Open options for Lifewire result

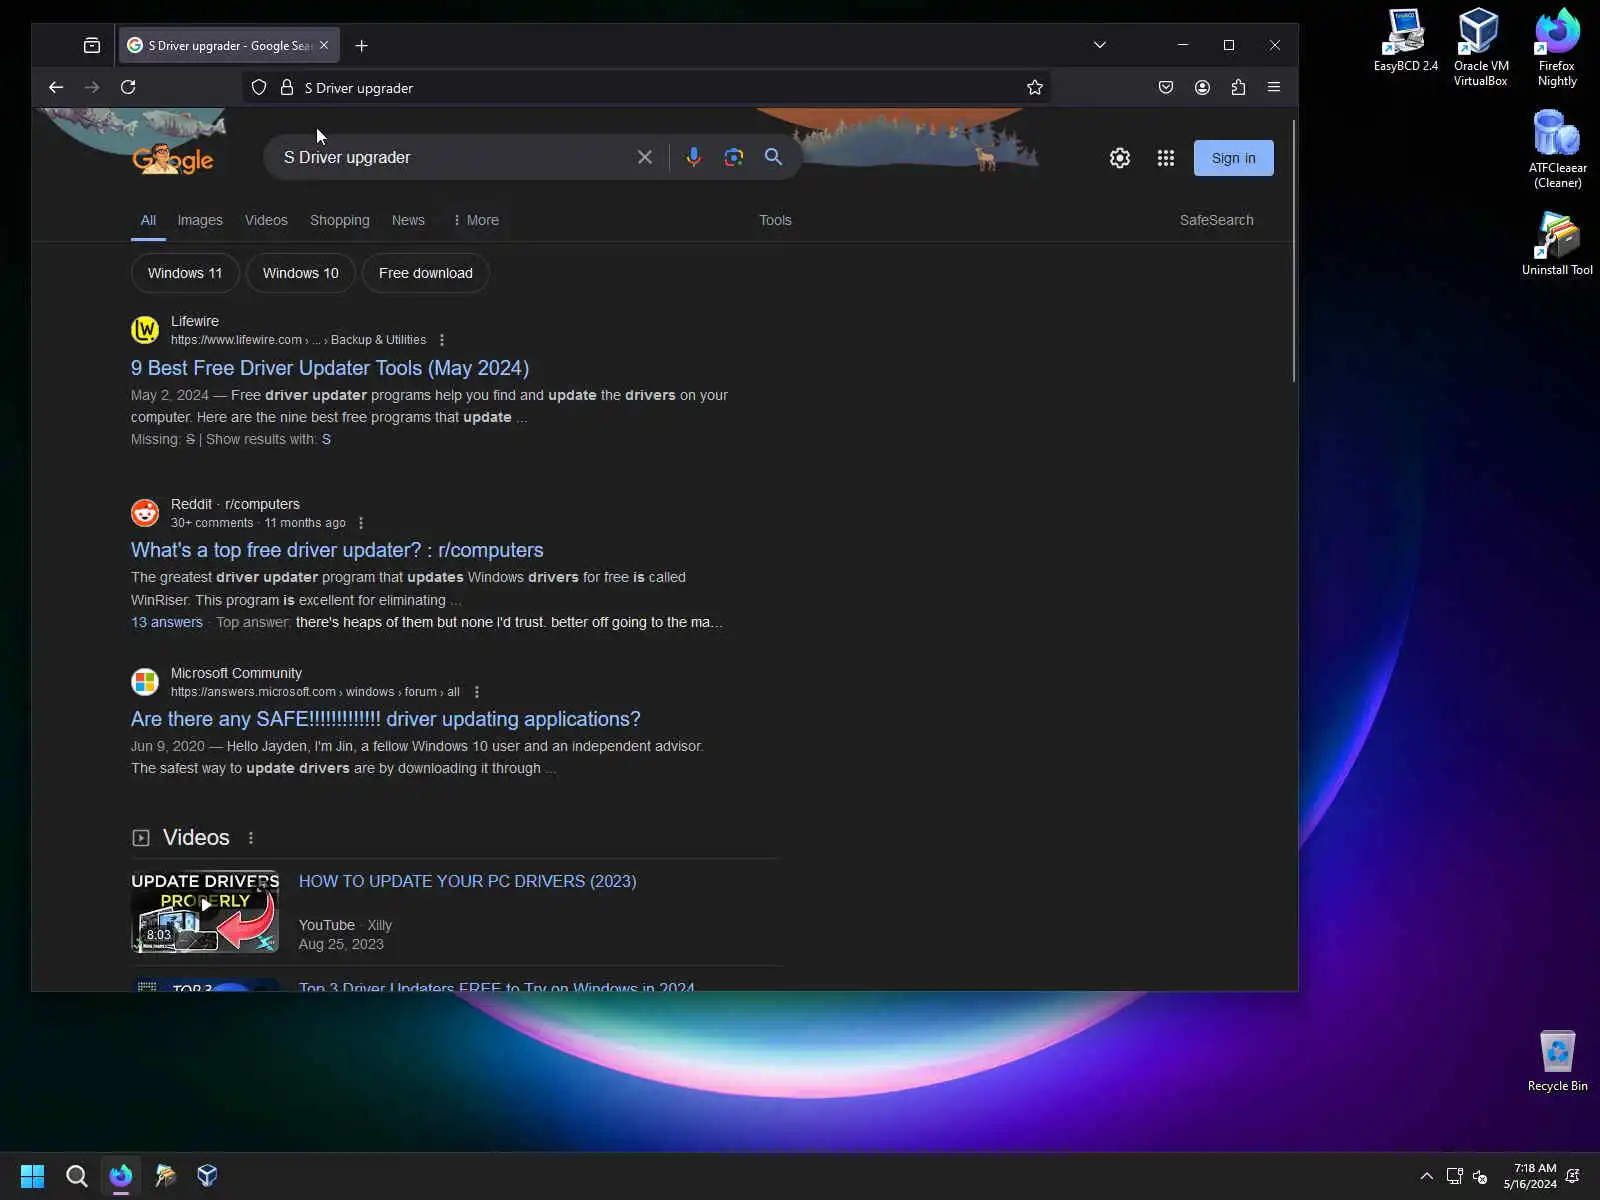[x=442, y=340]
